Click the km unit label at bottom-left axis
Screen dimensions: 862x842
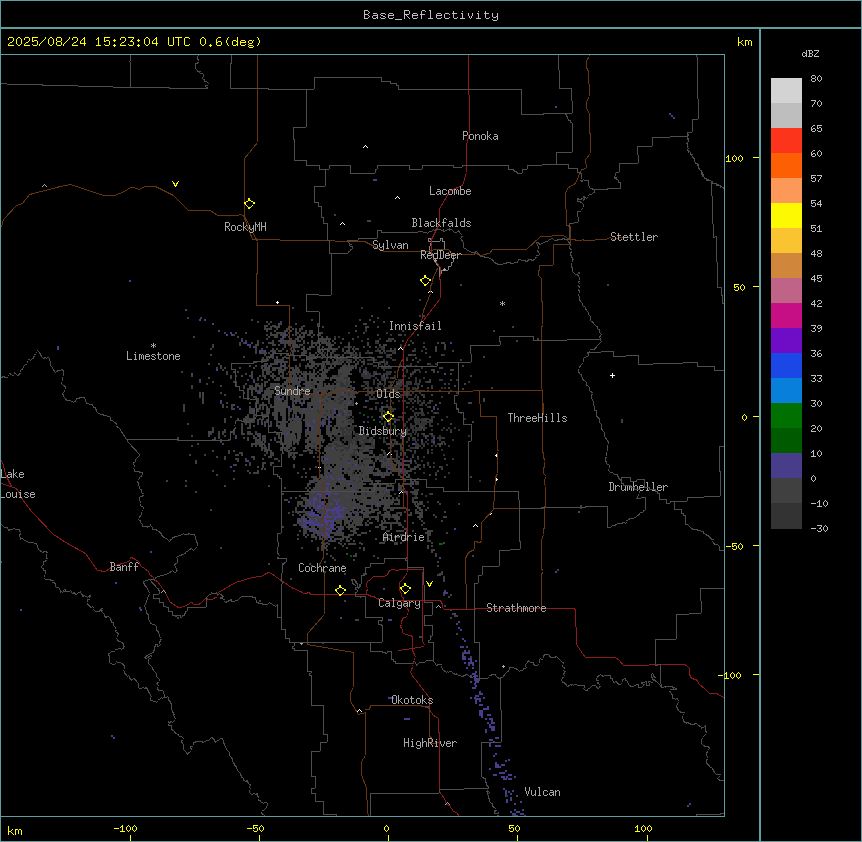pos(15,830)
